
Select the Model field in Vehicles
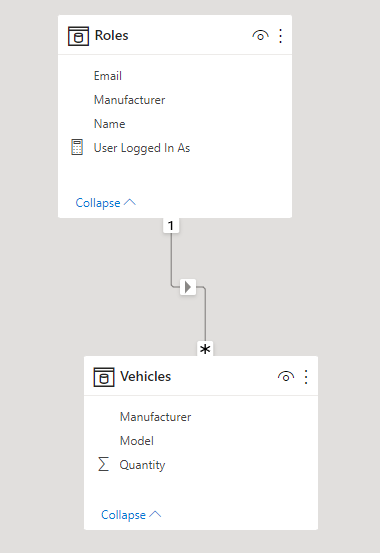click(x=137, y=441)
